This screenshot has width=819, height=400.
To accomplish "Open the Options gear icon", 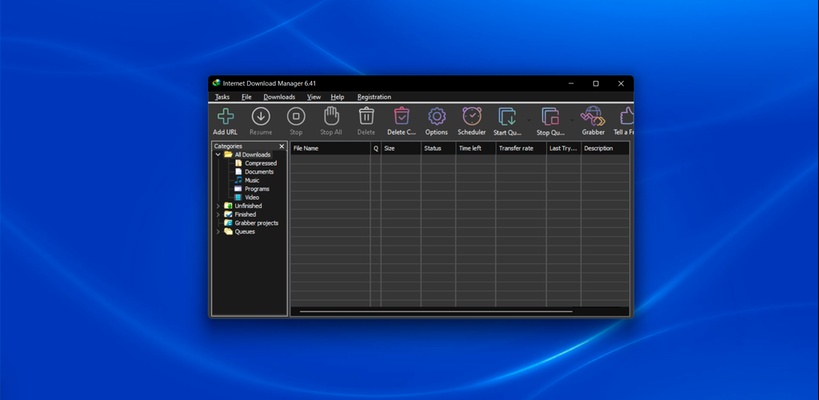I will tap(436, 117).
